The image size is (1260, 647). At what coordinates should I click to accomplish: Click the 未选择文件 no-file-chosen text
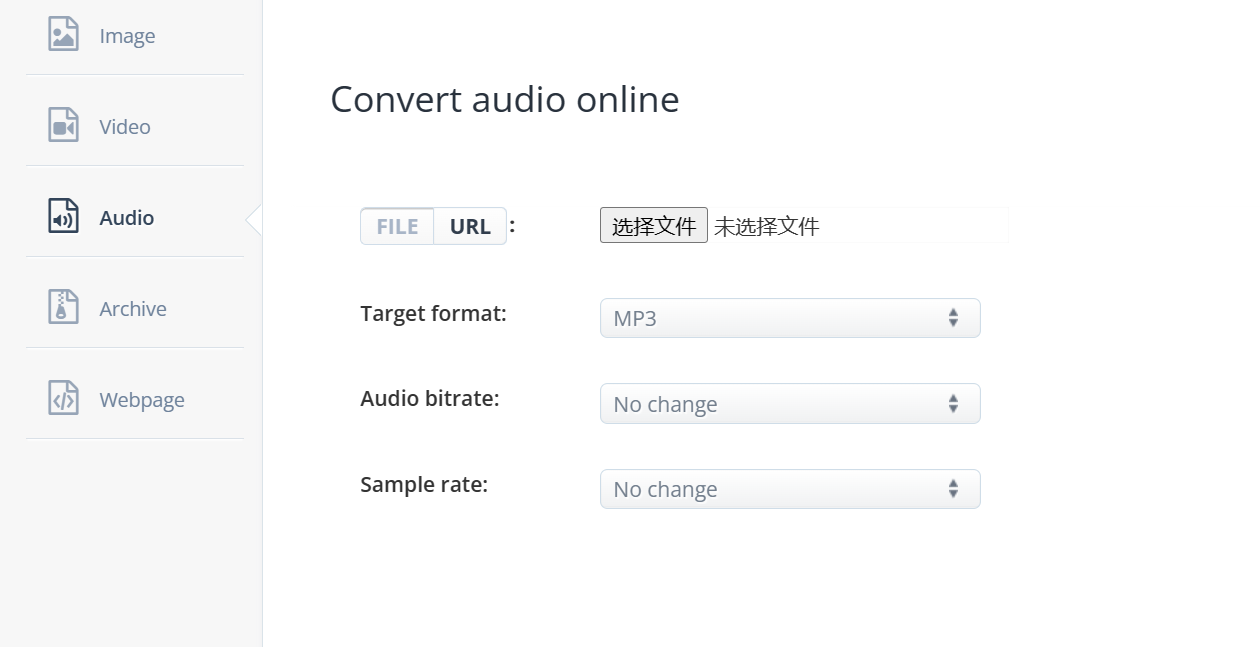pyautogui.click(x=766, y=226)
